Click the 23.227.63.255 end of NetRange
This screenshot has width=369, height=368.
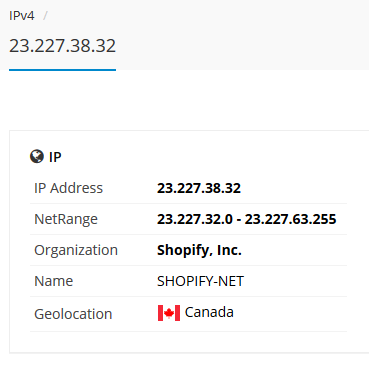[x=291, y=219]
